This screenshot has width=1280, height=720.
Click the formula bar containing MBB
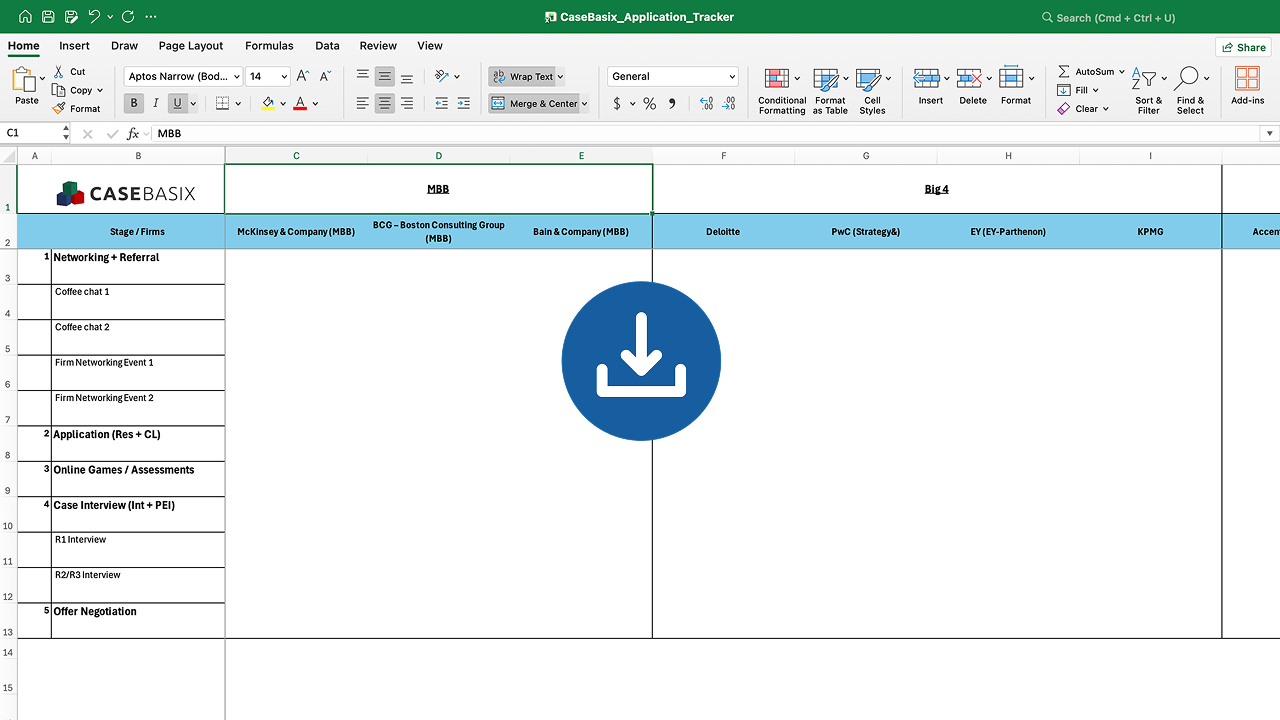tap(708, 133)
